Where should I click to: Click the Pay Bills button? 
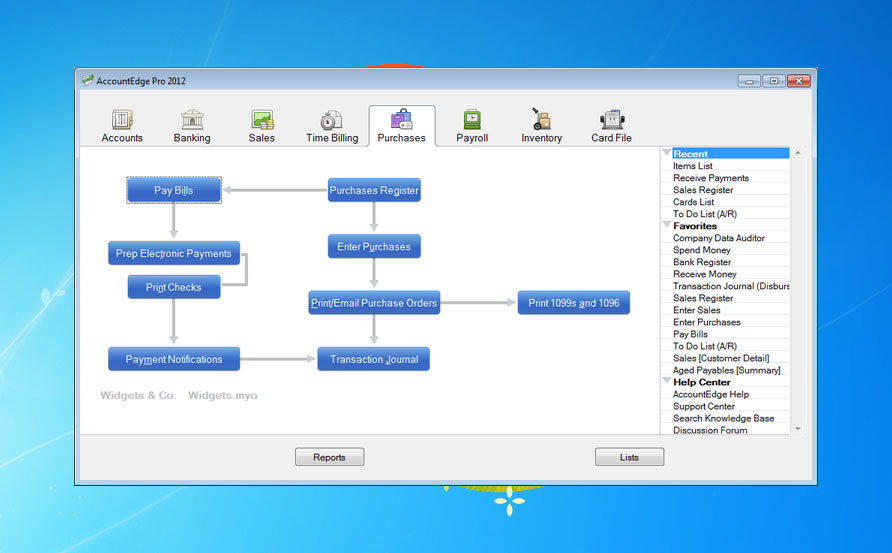pyautogui.click(x=174, y=190)
